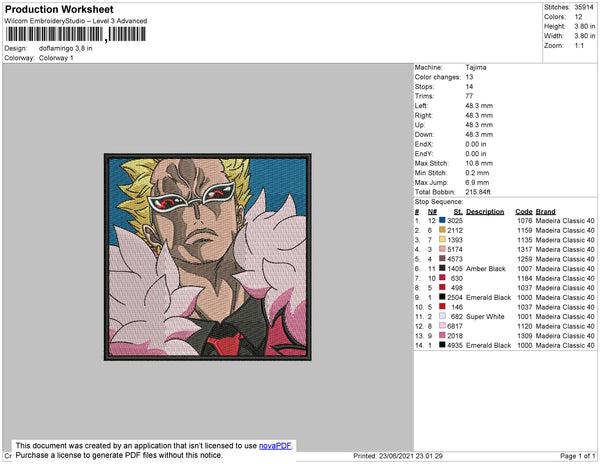Click stitch count 6817 in row 12
Viewport: 600px width, 464px height.
pyautogui.click(x=455, y=326)
